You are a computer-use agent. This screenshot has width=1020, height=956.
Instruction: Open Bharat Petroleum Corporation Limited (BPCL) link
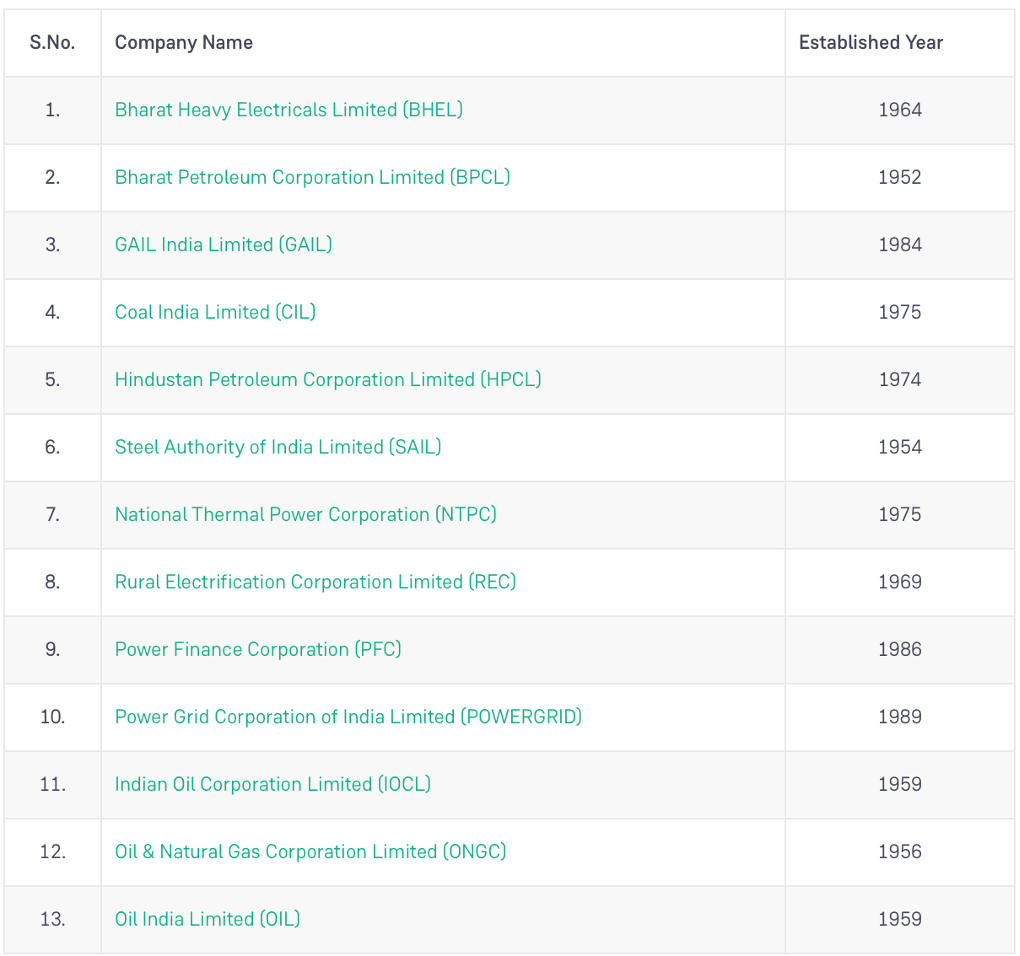(x=312, y=178)
